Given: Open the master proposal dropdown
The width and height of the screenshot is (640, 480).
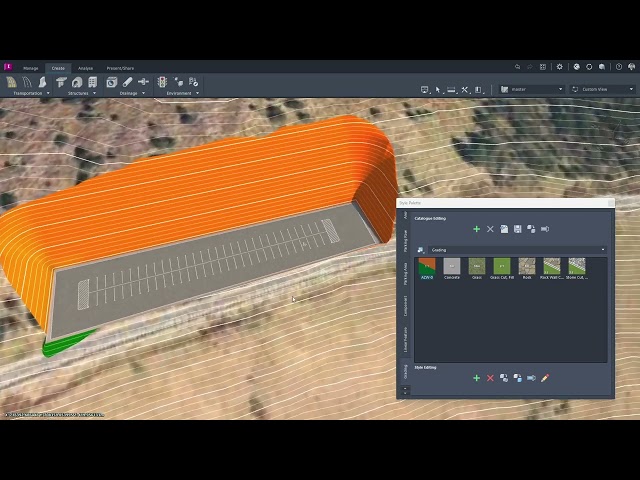Looking at the screenshot, I should [x=532, y=89].
